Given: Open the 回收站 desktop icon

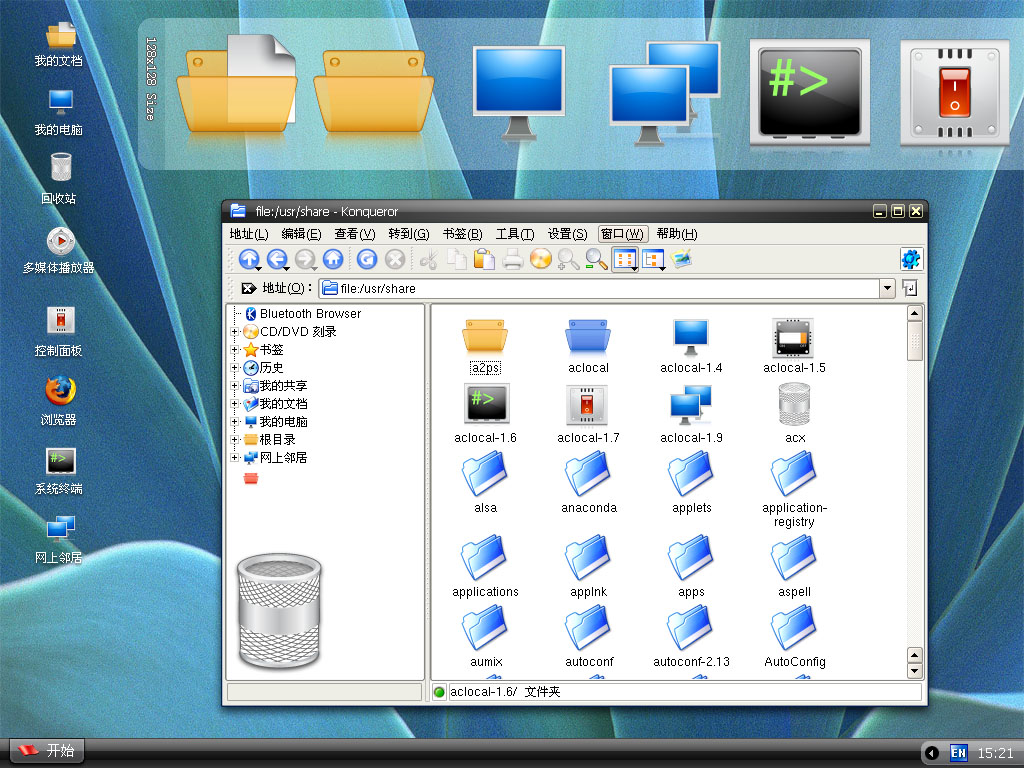Looking at the screenshot, I should (59, 179).
